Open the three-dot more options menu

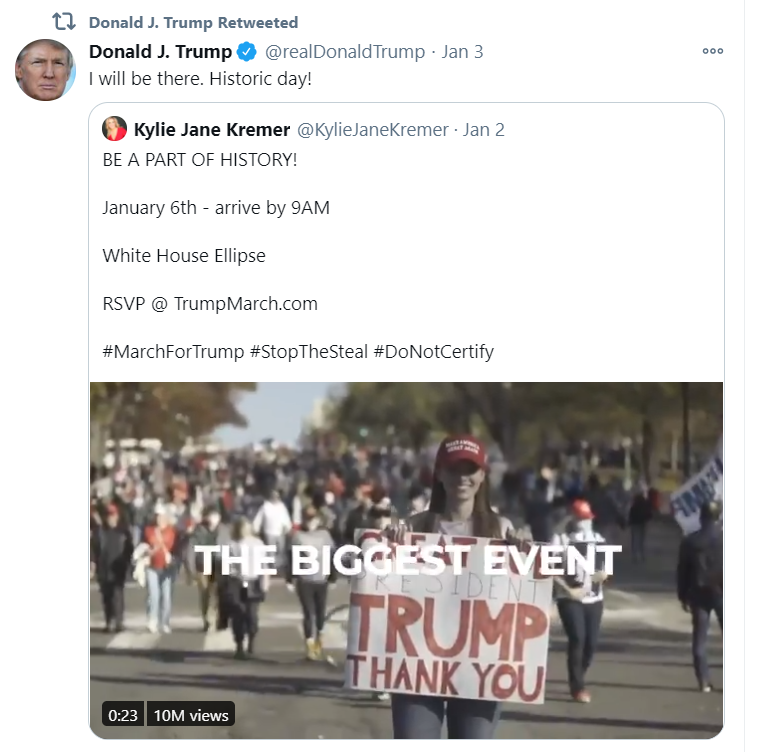pos(712,51)
